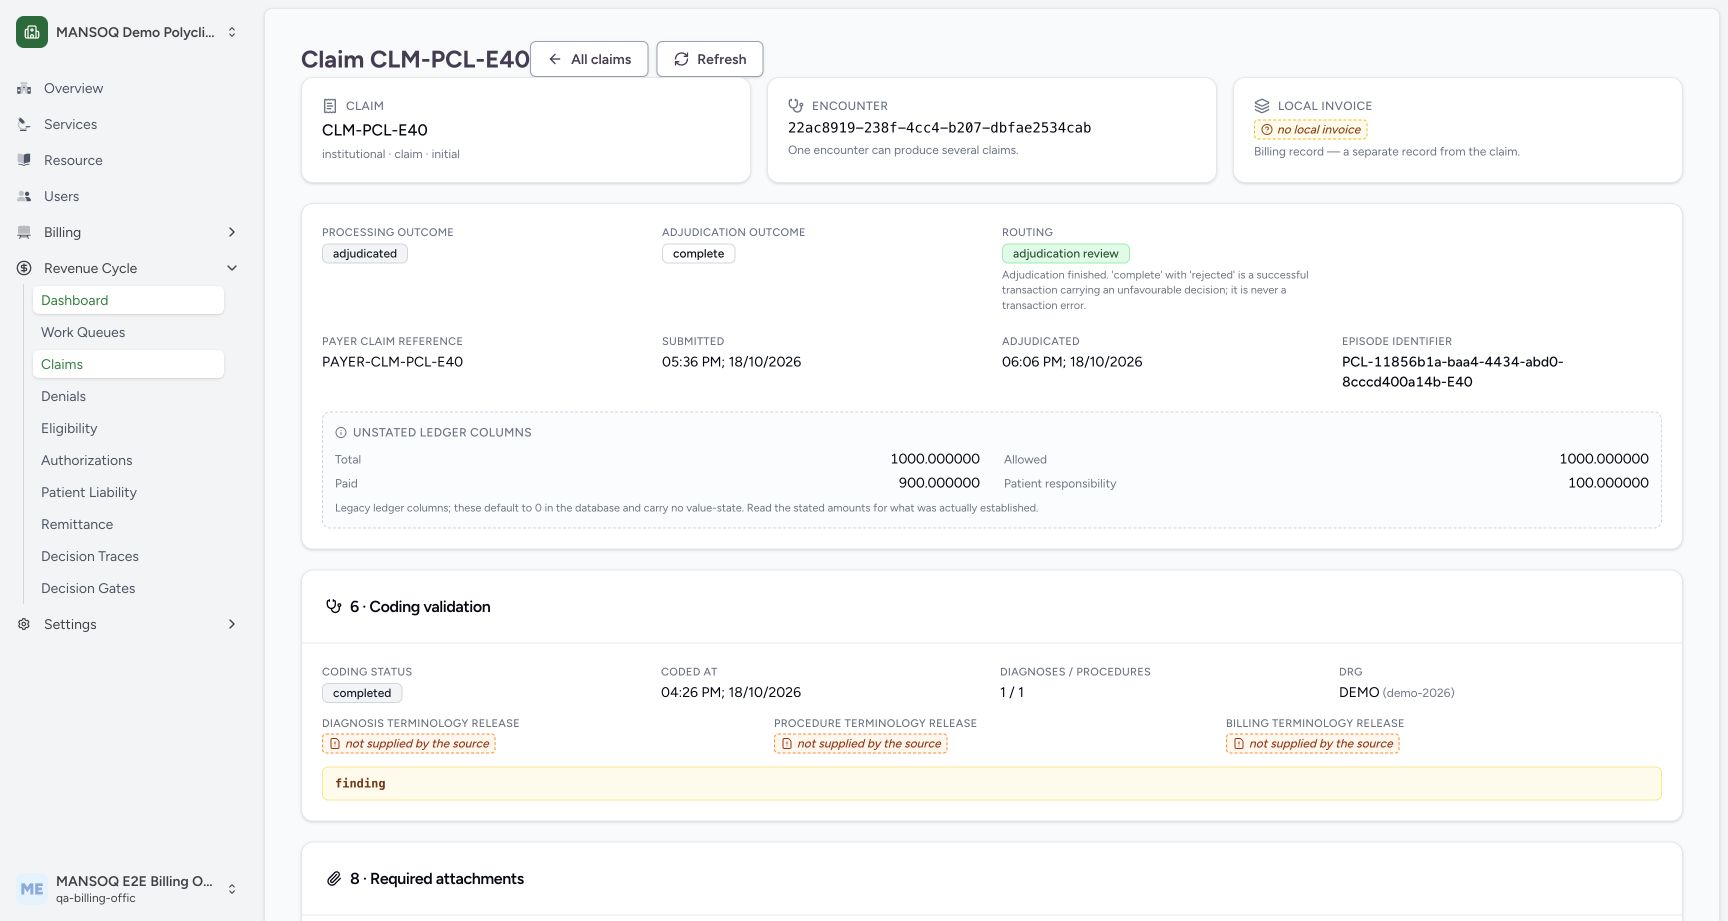Open the Revenue Cycle Dashboard
1728x921 pixels.
(128, 300)
